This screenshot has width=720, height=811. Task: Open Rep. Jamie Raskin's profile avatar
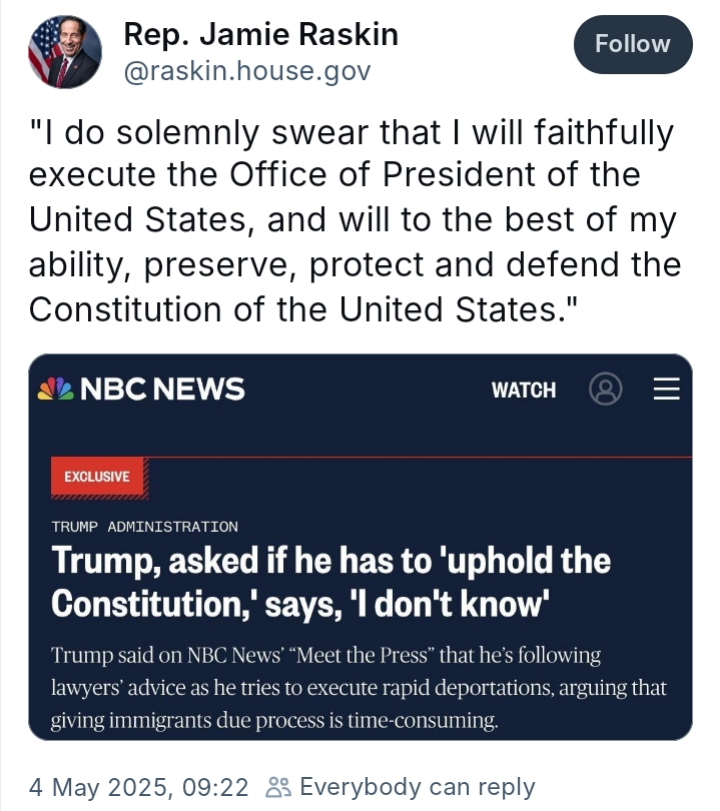coord(64,52)
